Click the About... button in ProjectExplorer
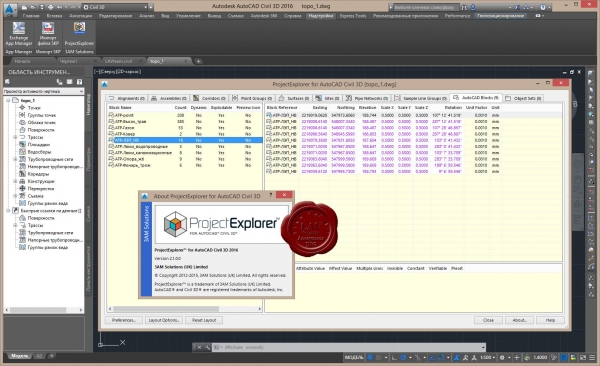 pyautogui.click(x=519, y=320)
